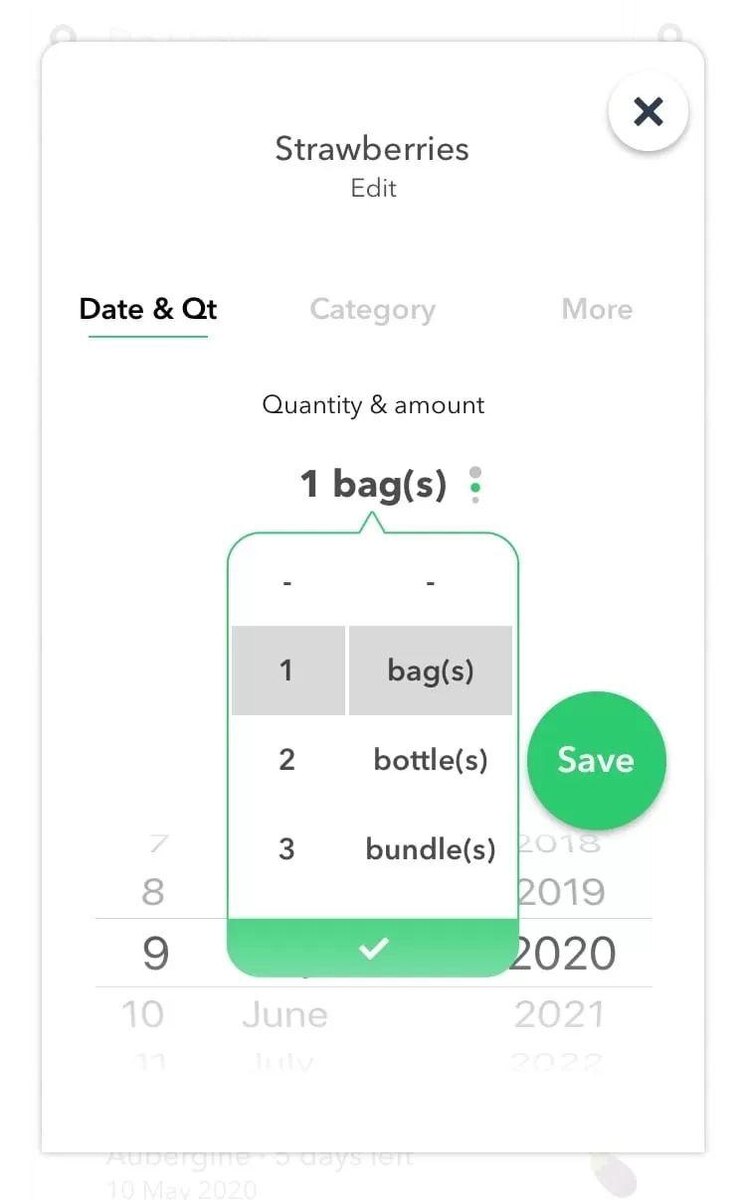This screenshot has height=1200, width=746.
Task: Close the Strawberries edit dialog
Action: [648, 111]
